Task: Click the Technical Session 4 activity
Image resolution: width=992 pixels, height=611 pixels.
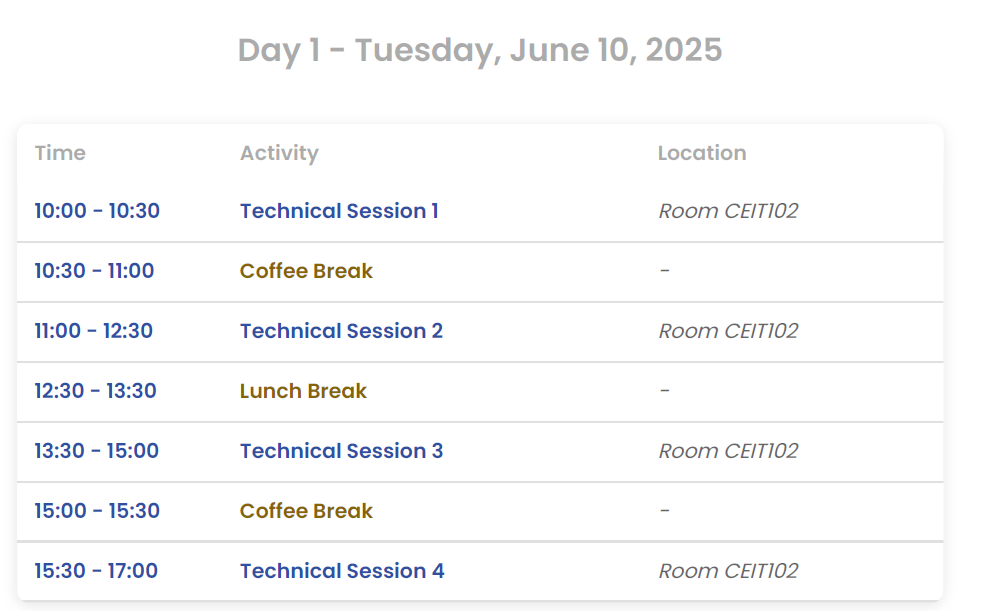Action: 342,571
